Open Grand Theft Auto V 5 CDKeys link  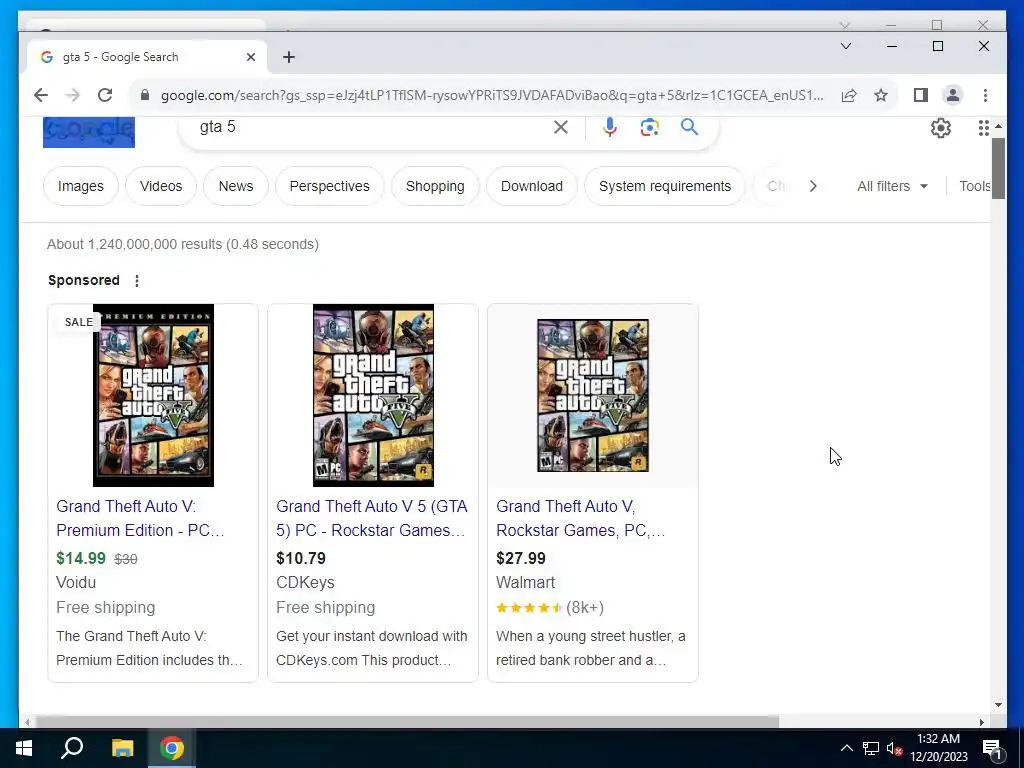click(x=372, y=519)
